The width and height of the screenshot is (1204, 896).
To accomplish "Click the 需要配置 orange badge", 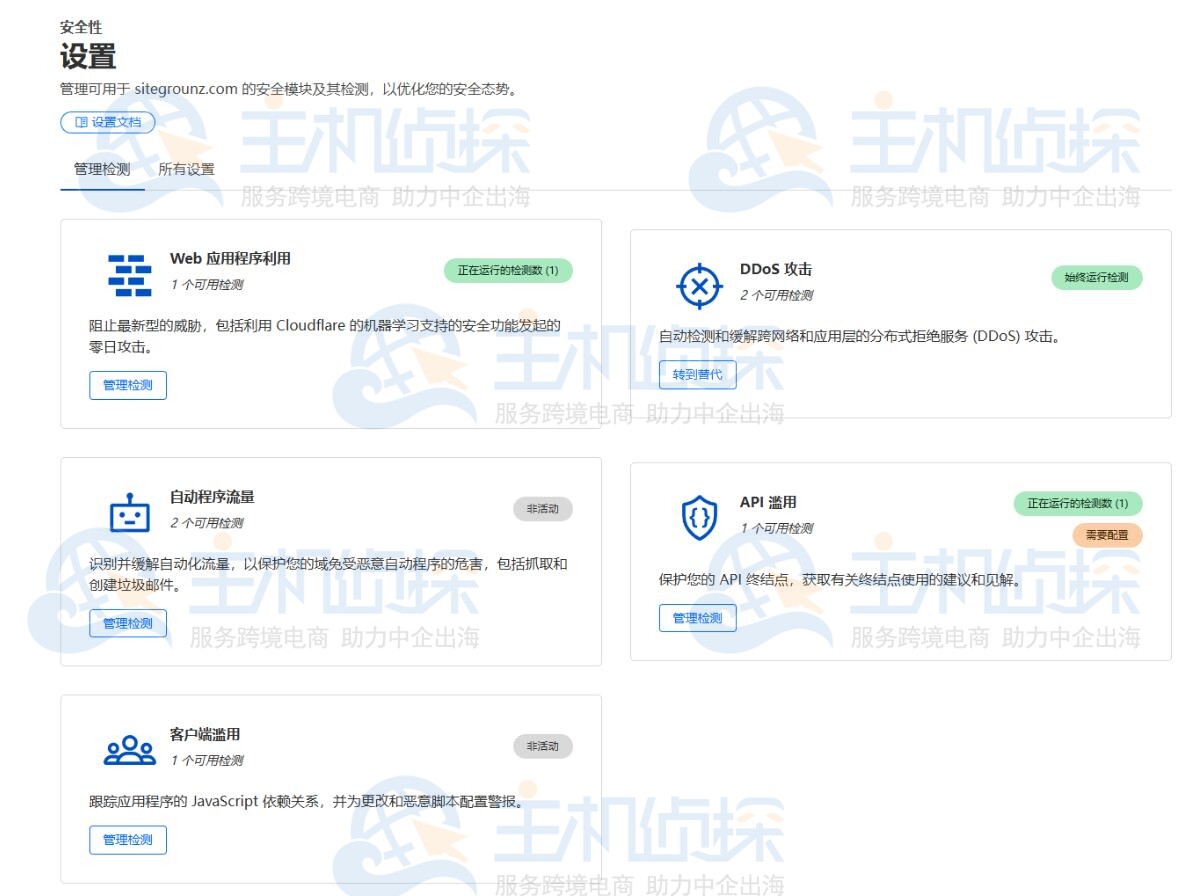I will click(x=1107, y=535).
